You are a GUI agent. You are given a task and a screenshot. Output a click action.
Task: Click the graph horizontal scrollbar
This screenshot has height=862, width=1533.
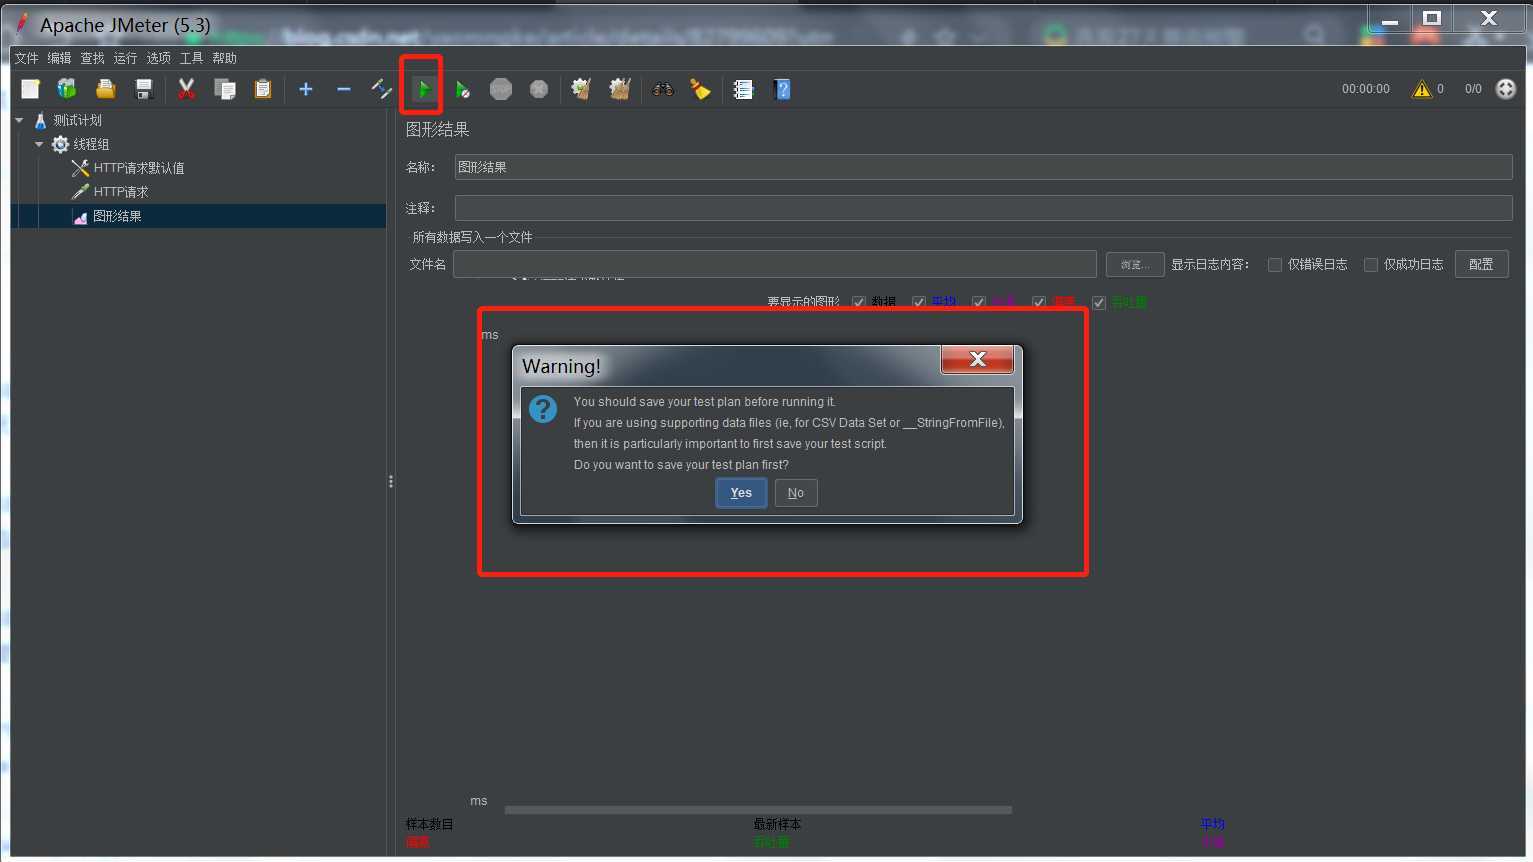758,810
